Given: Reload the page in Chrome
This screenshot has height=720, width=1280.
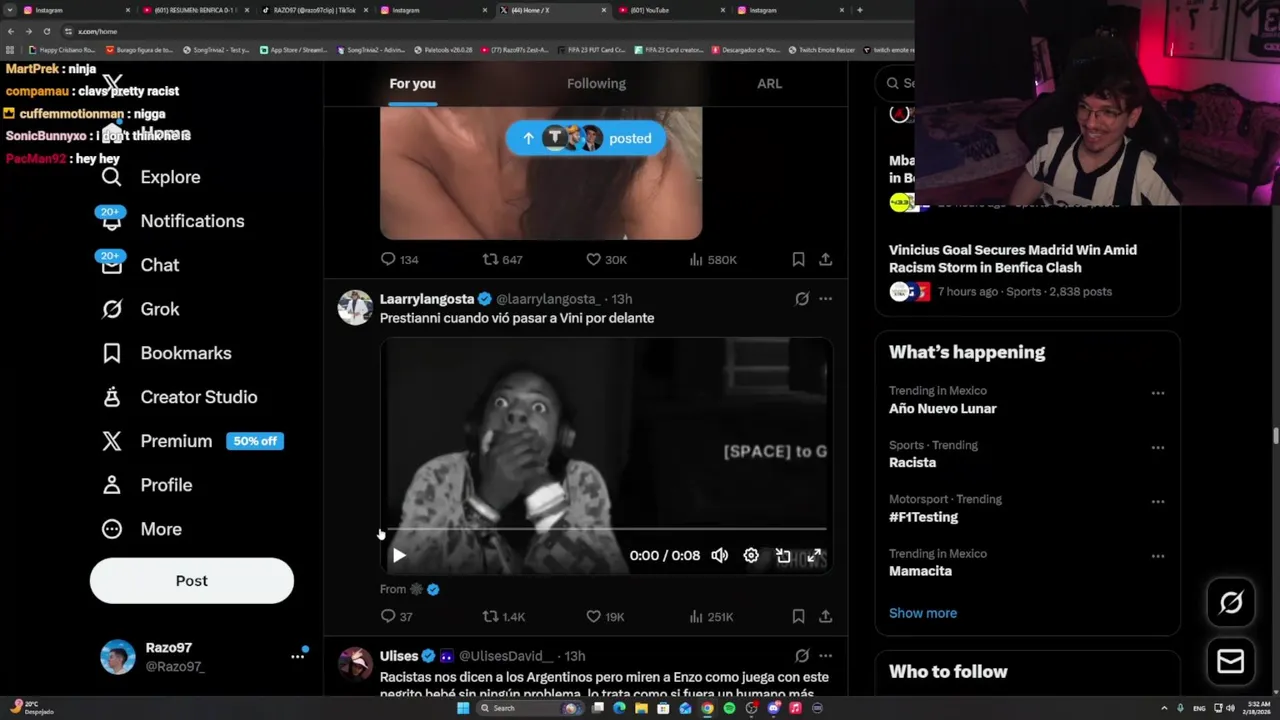Looking at the screenshot, I should (x=46, y=31).
